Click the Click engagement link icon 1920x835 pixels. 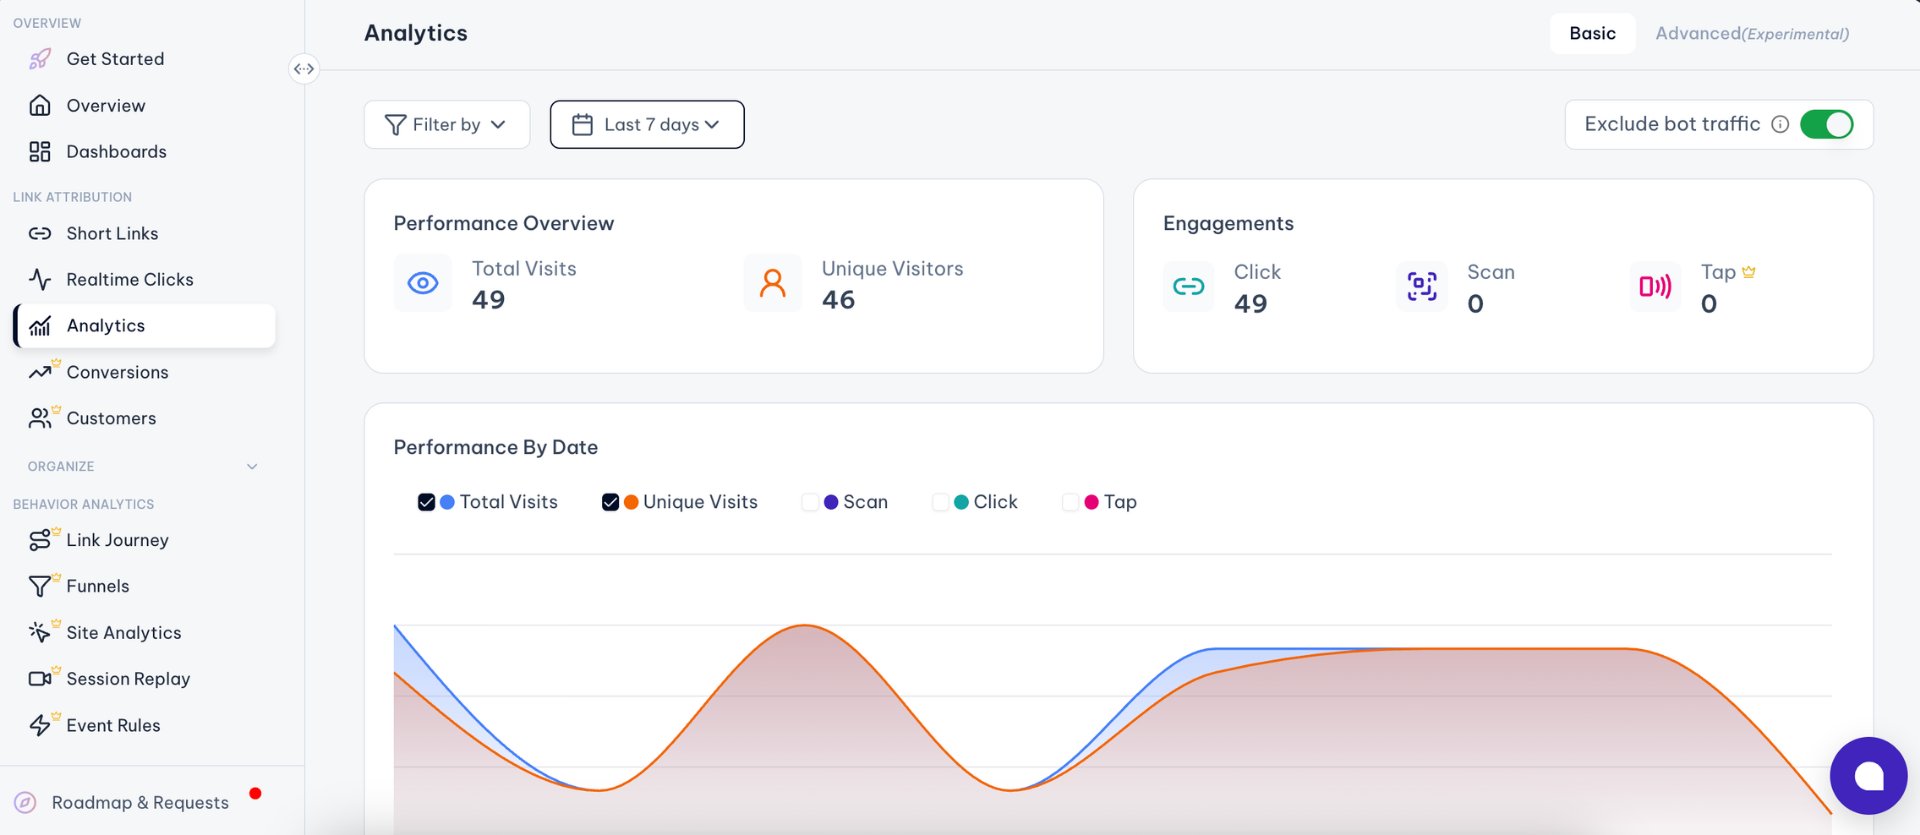pyautogui.click(x=1189, y=287)
